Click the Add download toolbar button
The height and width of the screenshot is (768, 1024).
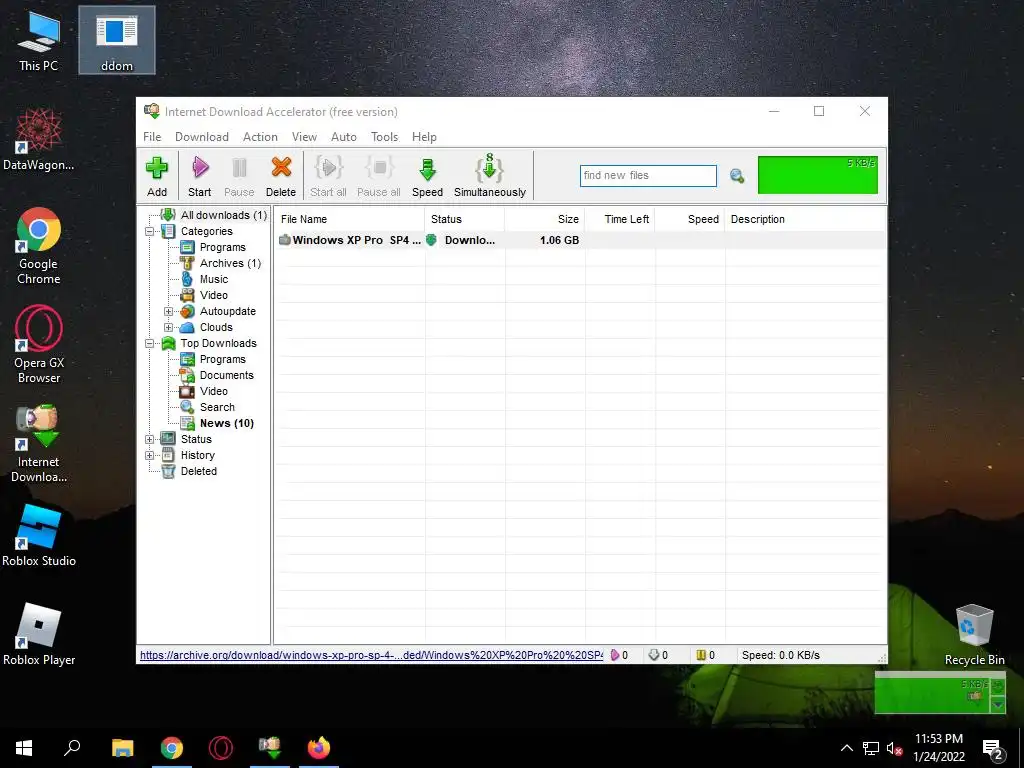157,176
